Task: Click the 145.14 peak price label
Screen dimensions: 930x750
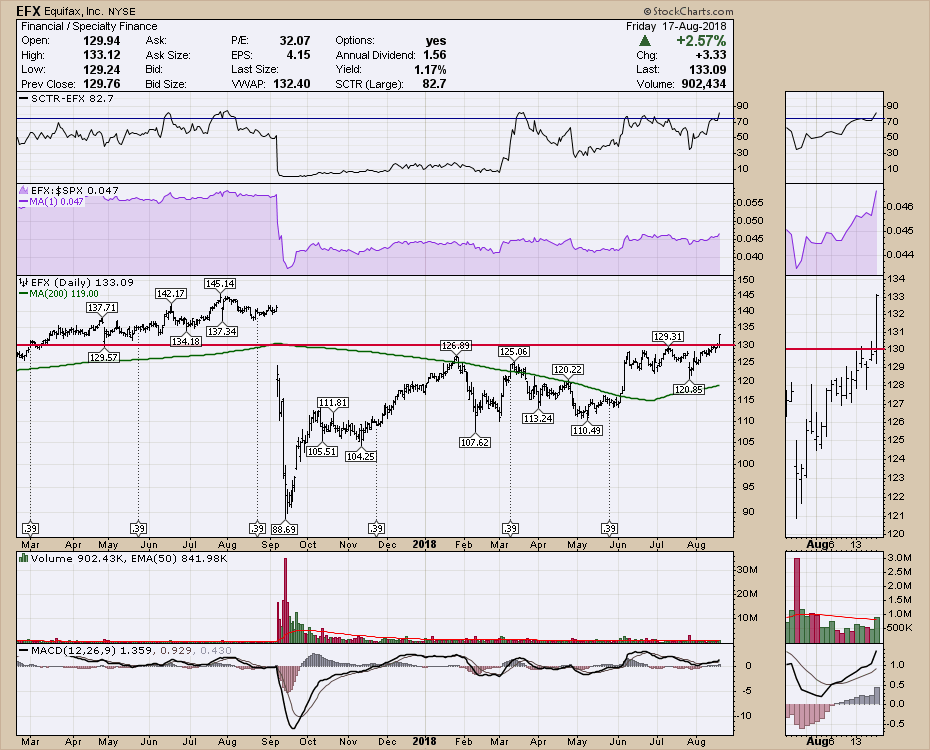Action: pos(219,284)
